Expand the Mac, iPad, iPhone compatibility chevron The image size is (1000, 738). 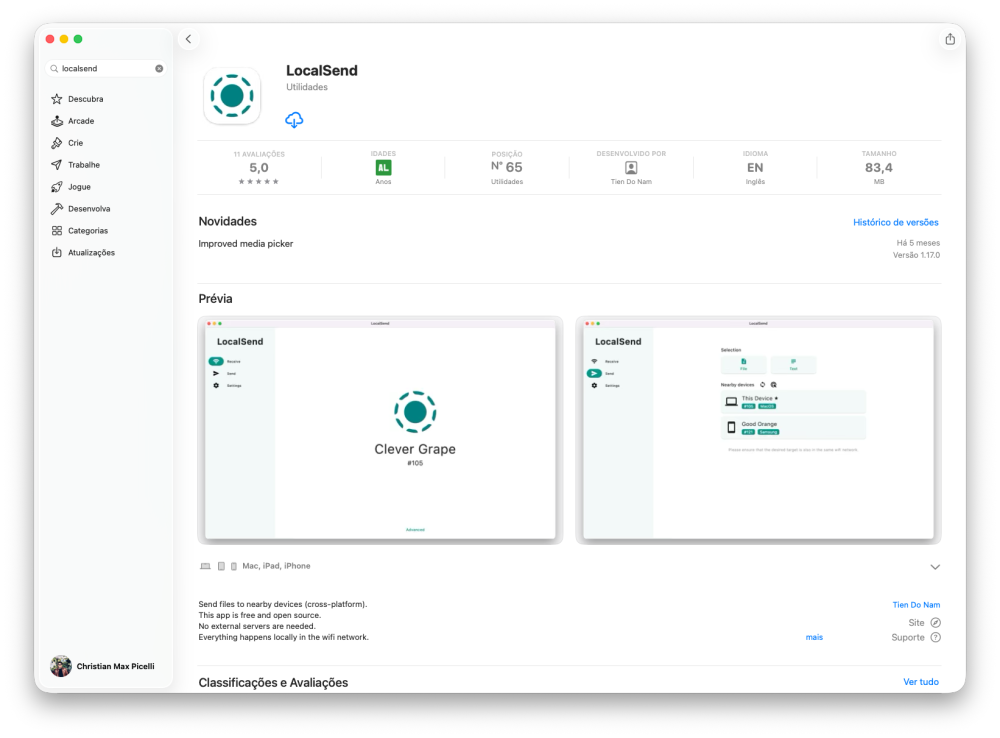point(935,566)
